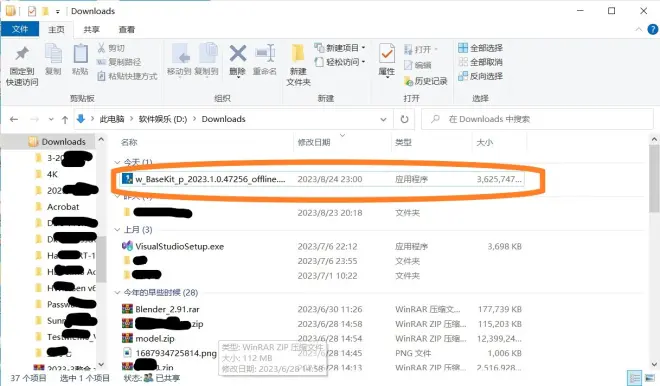This screenshot has height=386, width=660.
Task: Sort by the 大小 (Size) column header
Action: pos(484,142)
